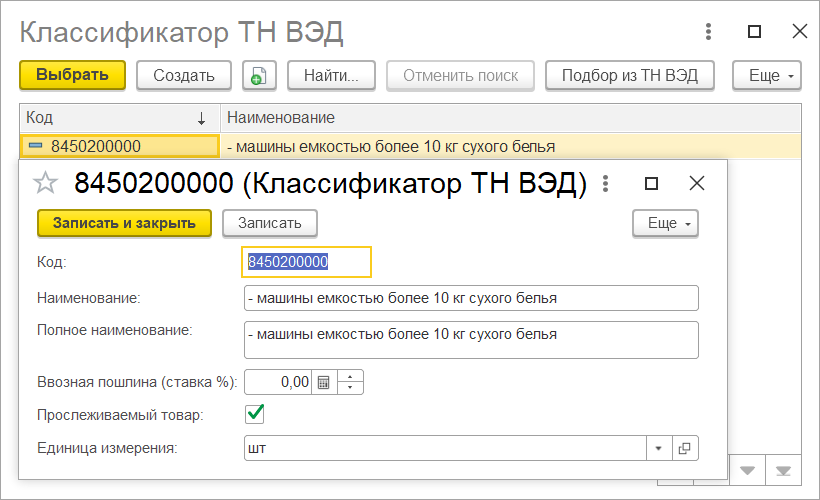820x500 pixels.
Task: Open the Единица измерения dropdown list
Action: pyautogui.click(x=658, y=448)
